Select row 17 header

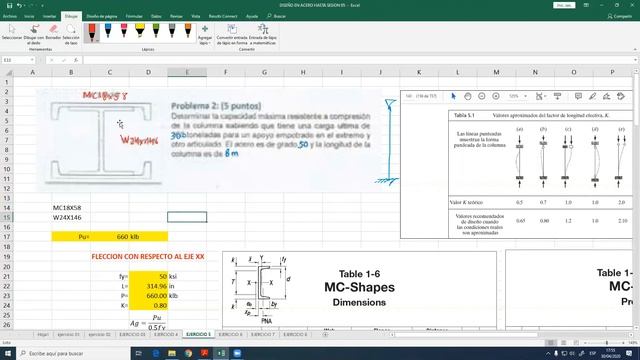pyautogui.click(x=7, y=237)
